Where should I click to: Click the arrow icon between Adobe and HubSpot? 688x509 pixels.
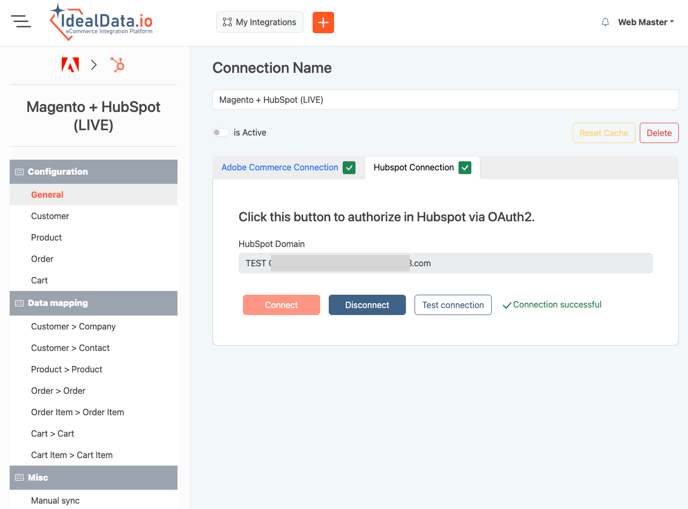tap(94, 65)
